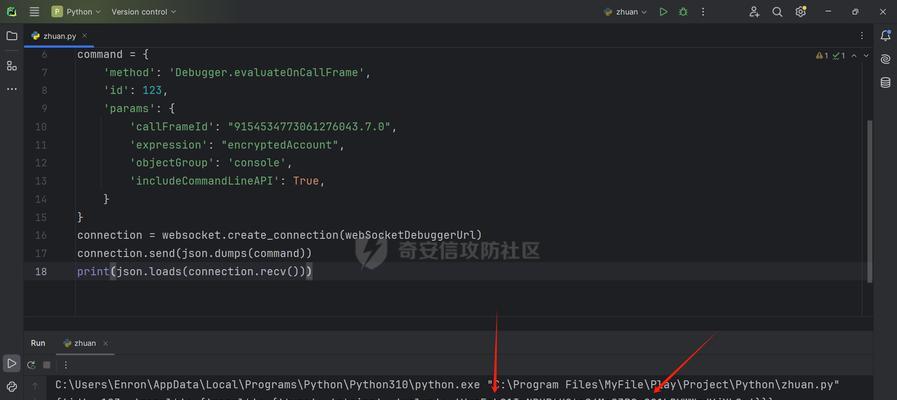Click the editor vertical scrollbar
This screenshot has height=400, width=897.
point(870,201)
